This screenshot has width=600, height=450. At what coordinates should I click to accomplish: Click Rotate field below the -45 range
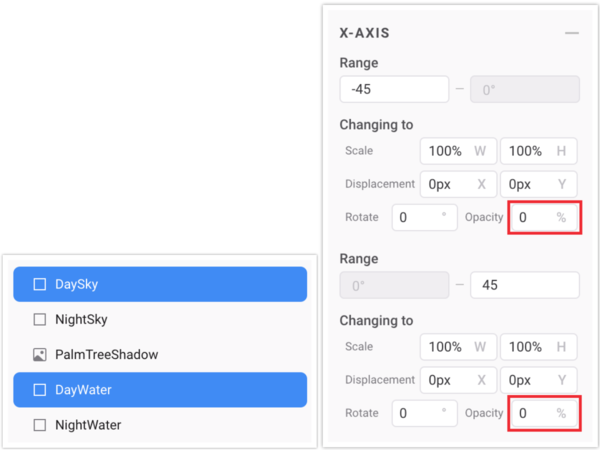(426, 217)
